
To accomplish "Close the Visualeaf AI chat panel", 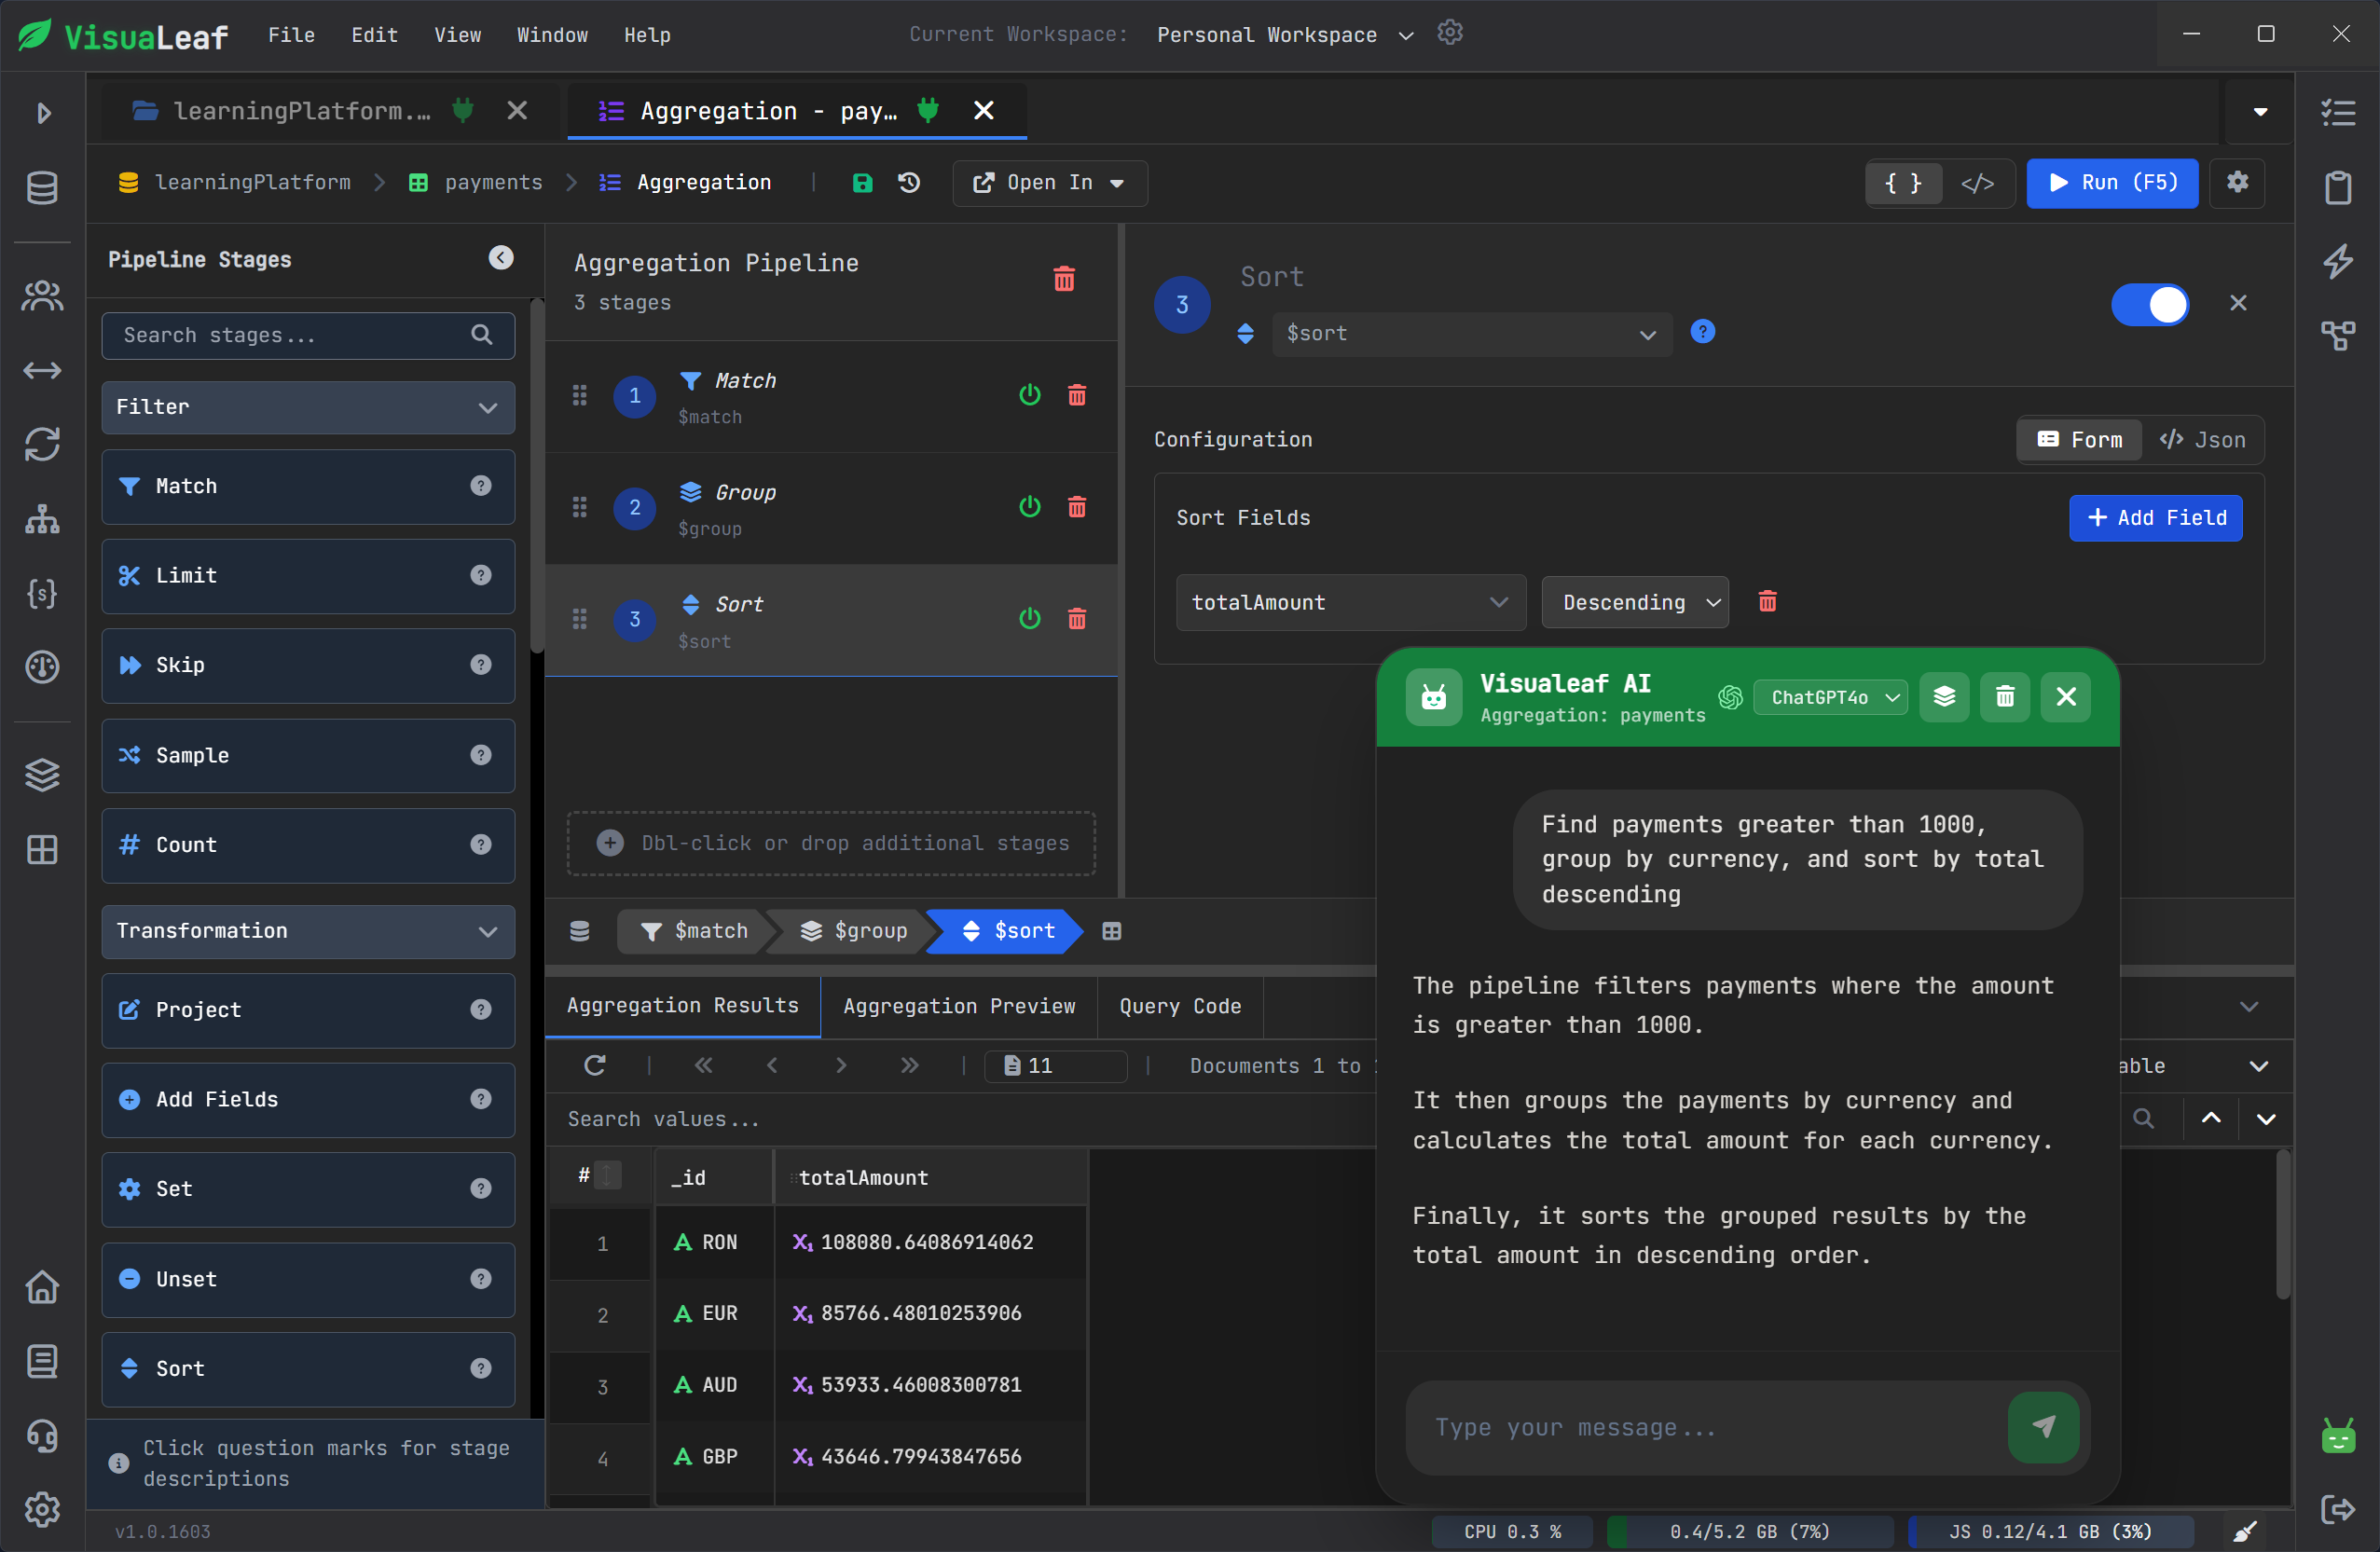I will pyautogui.click(x=2065, y=696).
